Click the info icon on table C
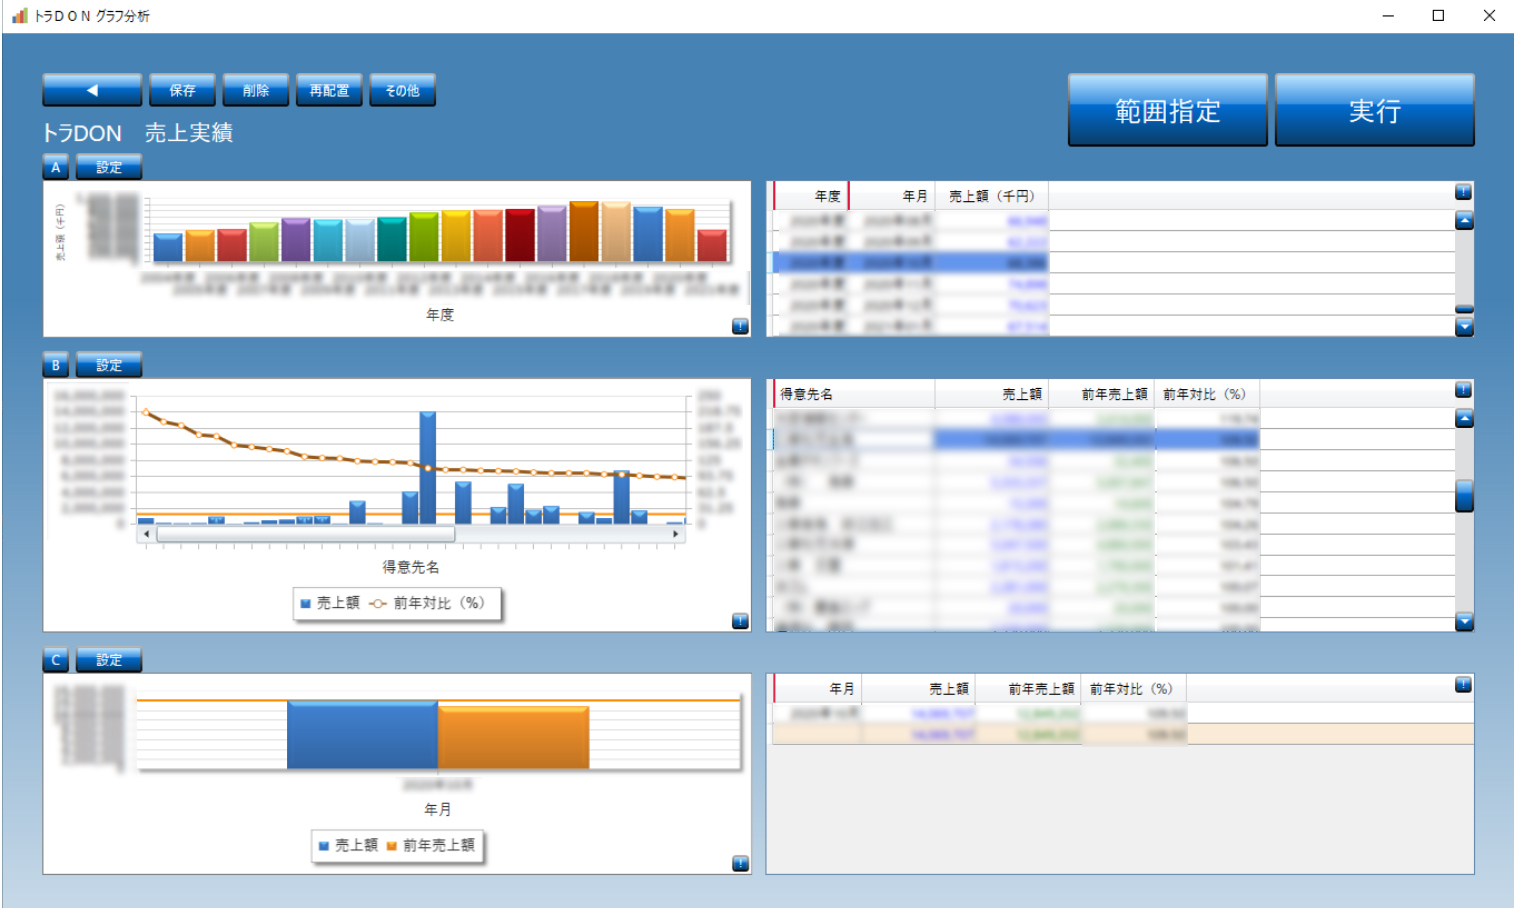Viewport: 1517px width, 908px height. coord(1463,685)
